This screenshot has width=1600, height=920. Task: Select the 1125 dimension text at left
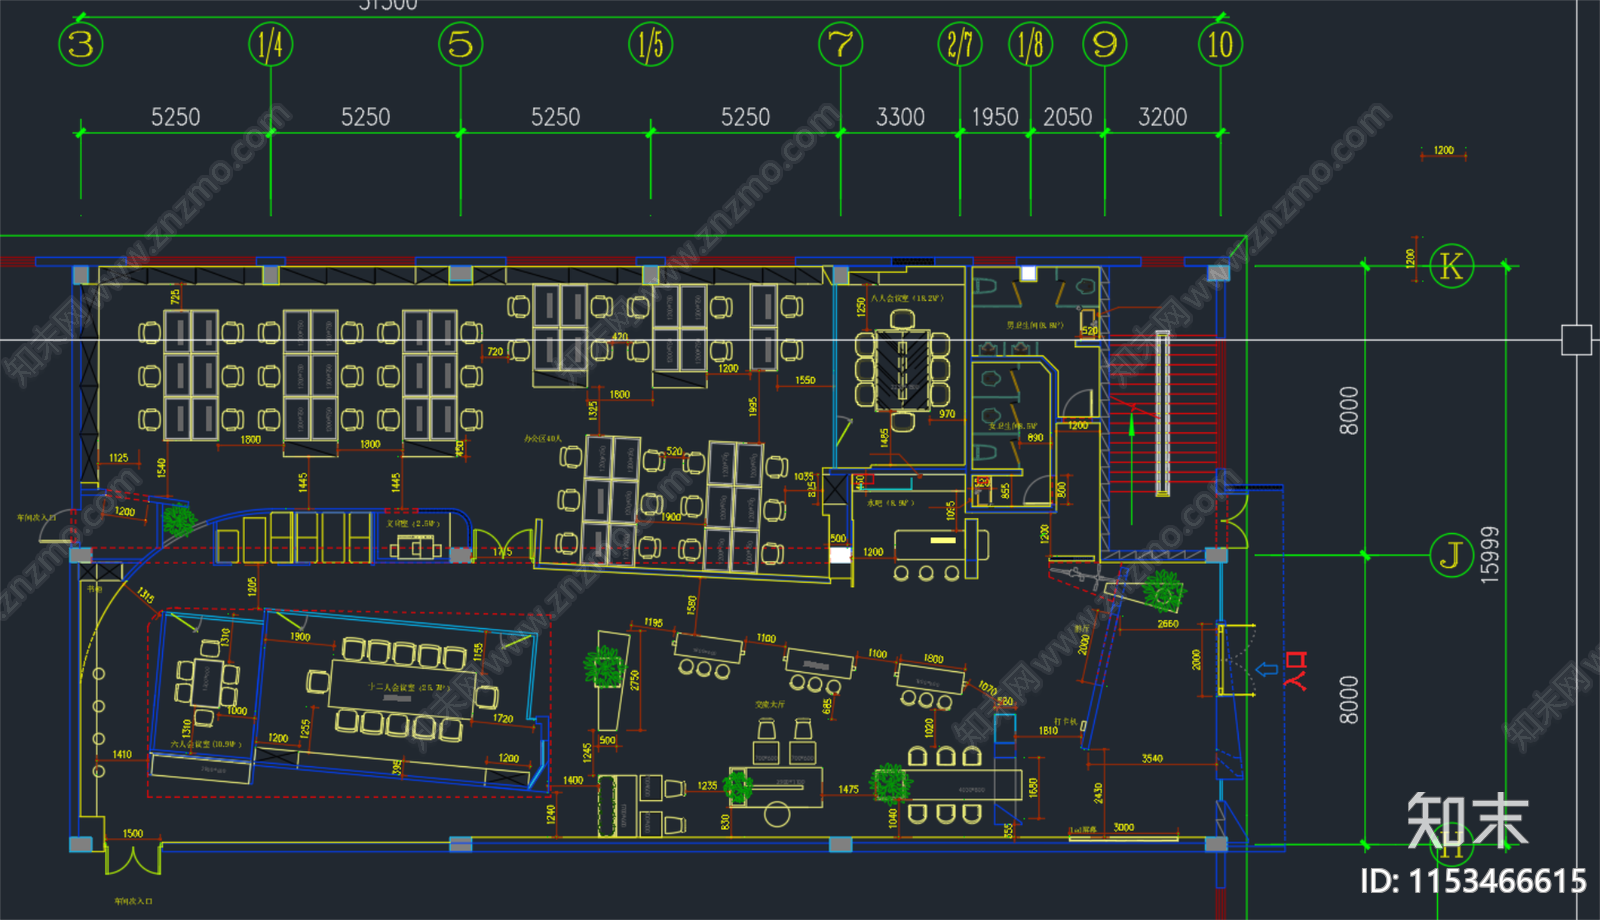(x=119, y=457)
